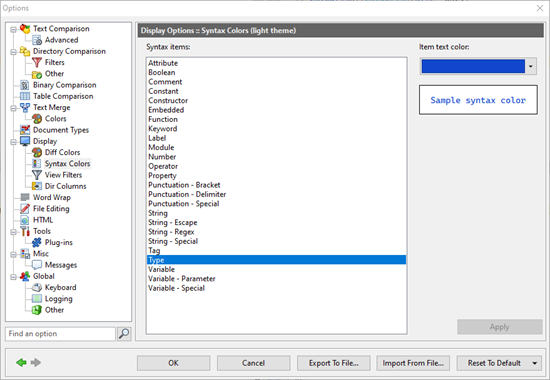Click the Filters funnel icon
Screen dimensions: 550x380
(x=37, y=62)
